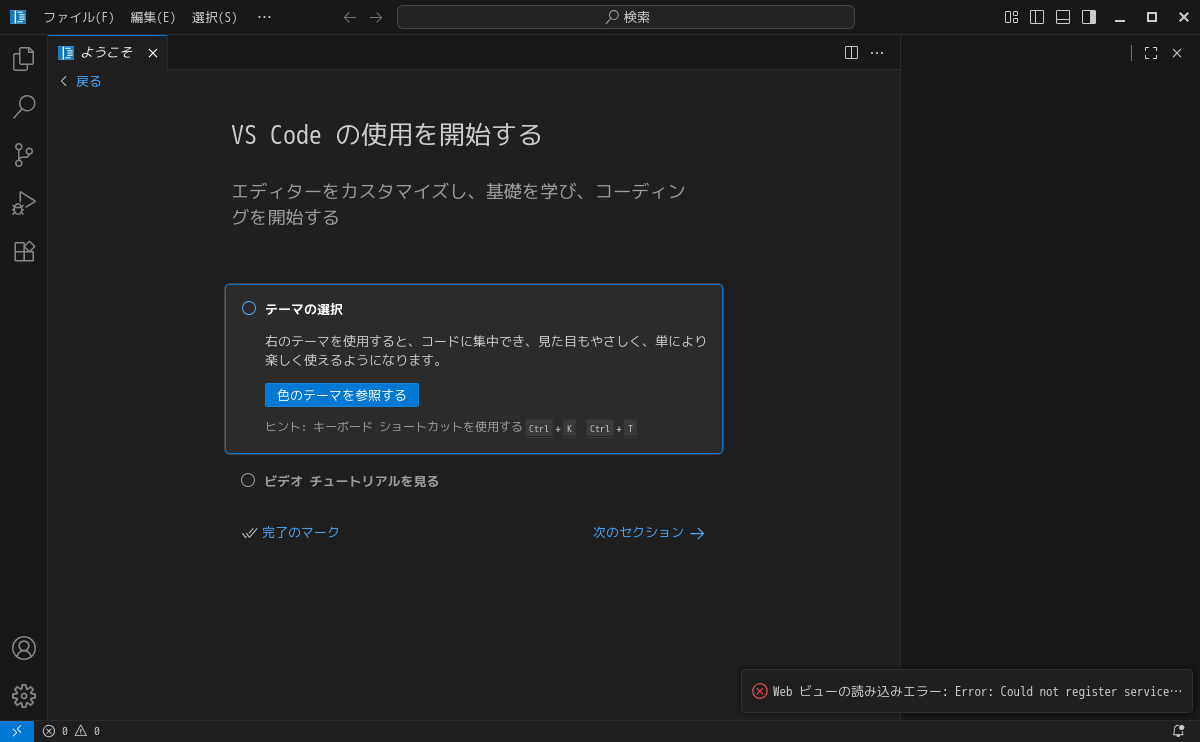Expand the menu bar overflow ellipsis
This screenshot has height=742, width=1200.
[264, 17]
